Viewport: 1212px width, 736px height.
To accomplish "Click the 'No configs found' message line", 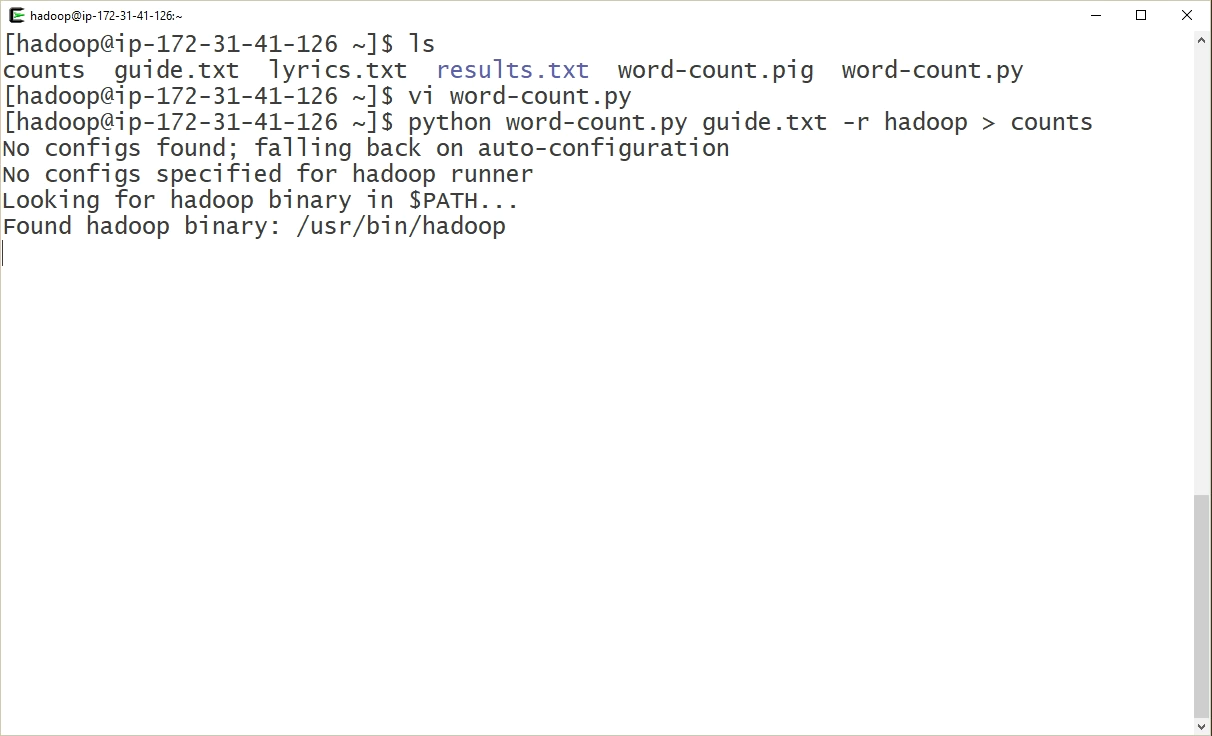I will [x=366, y=148].
